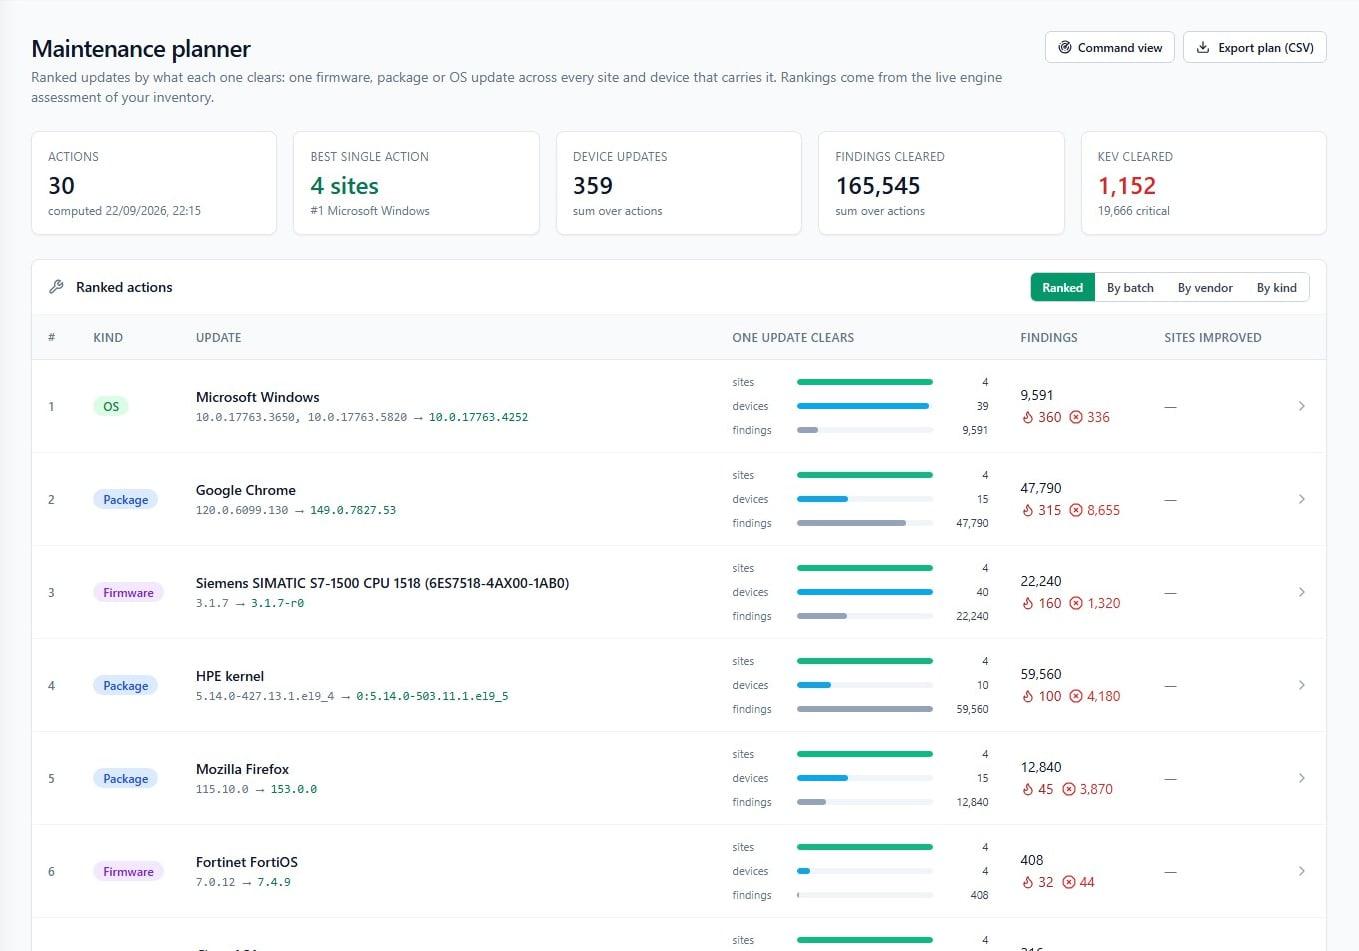Expand the Siemens SIMATIC row chevron
Image resolution: width=1359 pixels, height=951 pixels.
coord(1301,592)
